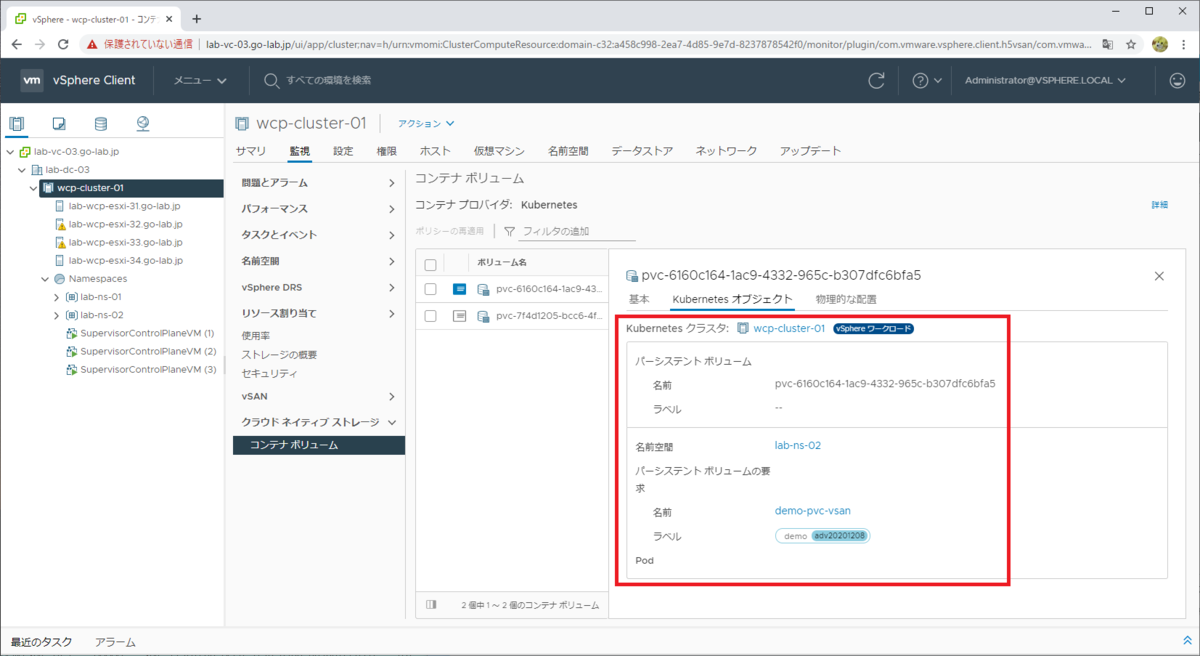Click the filter text input field

(578, 231)
